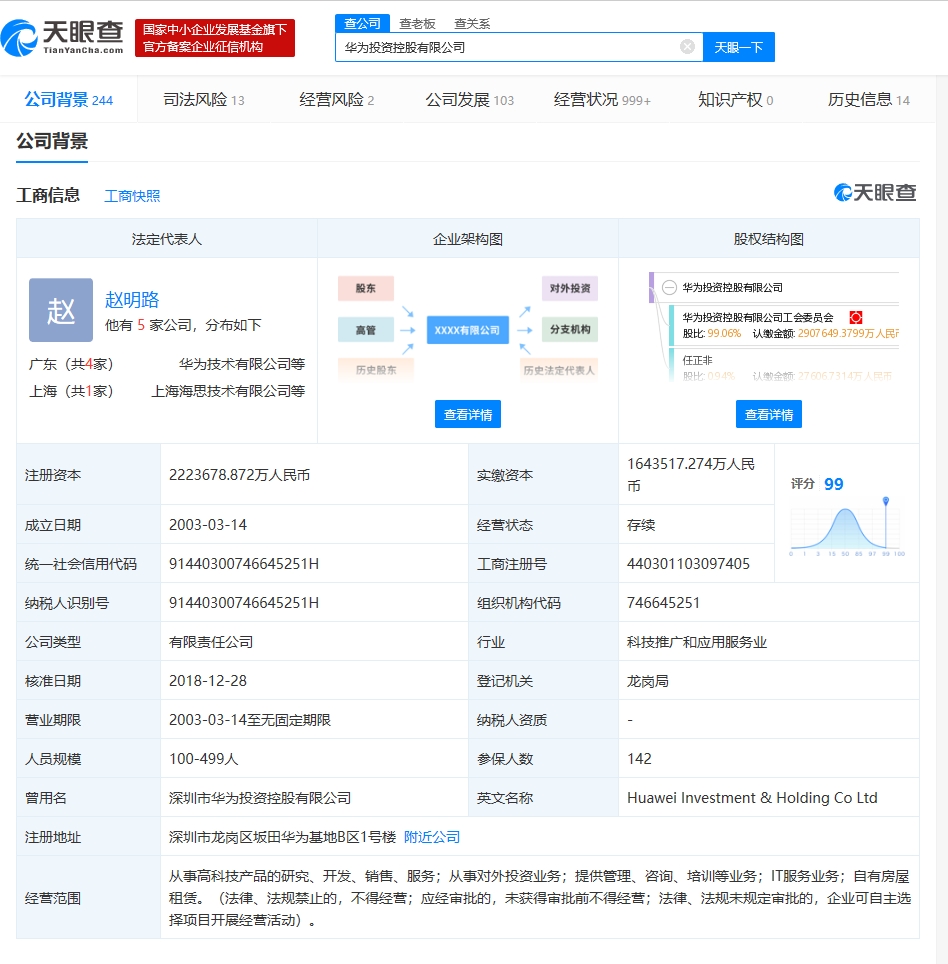Screen dimensions: 948x964
Task: Click the 对外投资 box in the structure diagram
Action: click(x=570, y=288)
